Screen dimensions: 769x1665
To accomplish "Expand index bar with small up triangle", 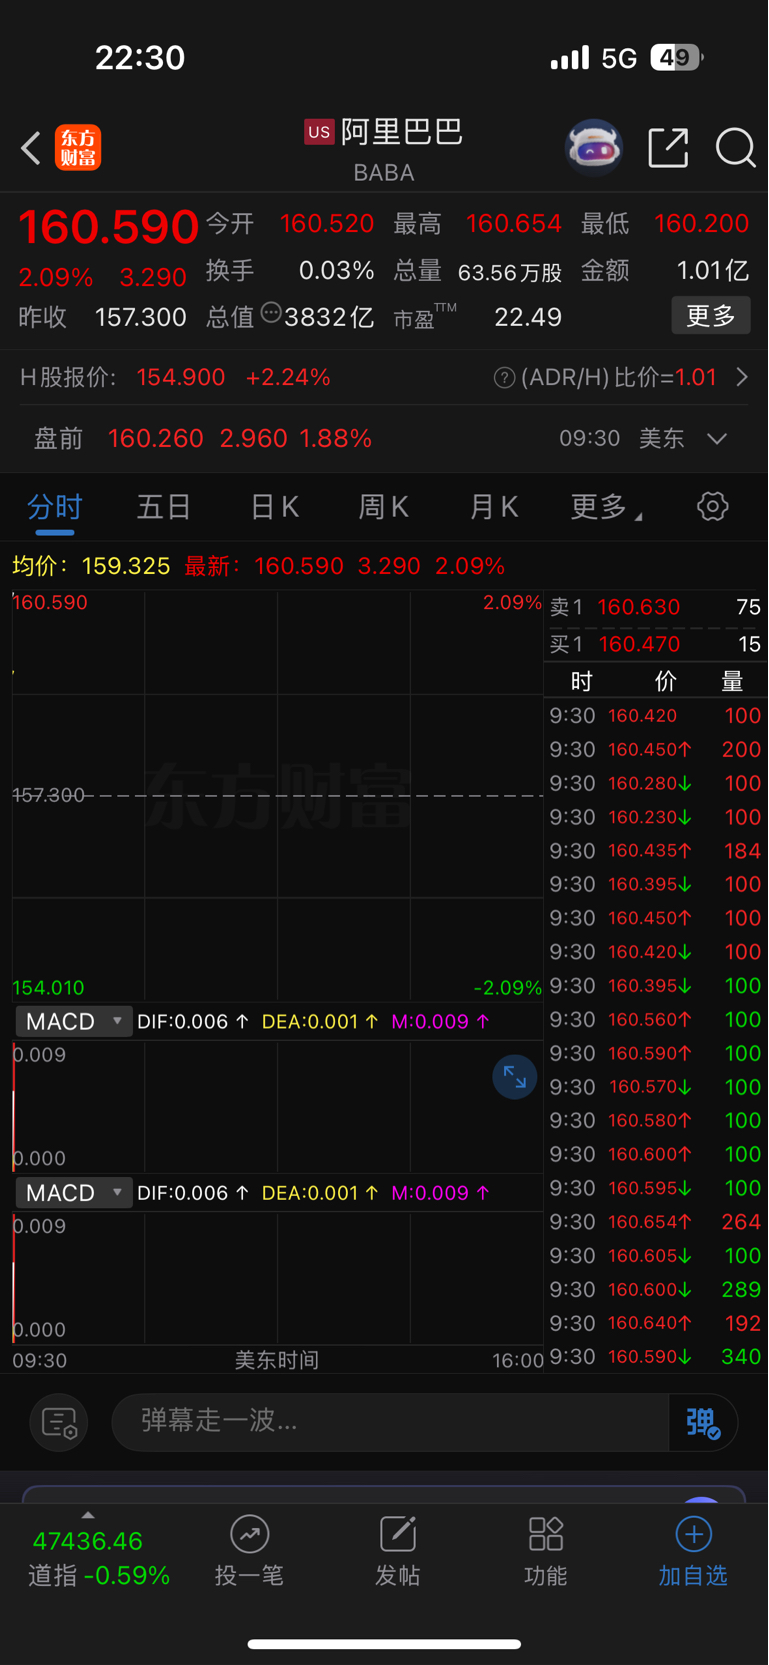I will click(x=88, y=1515).
